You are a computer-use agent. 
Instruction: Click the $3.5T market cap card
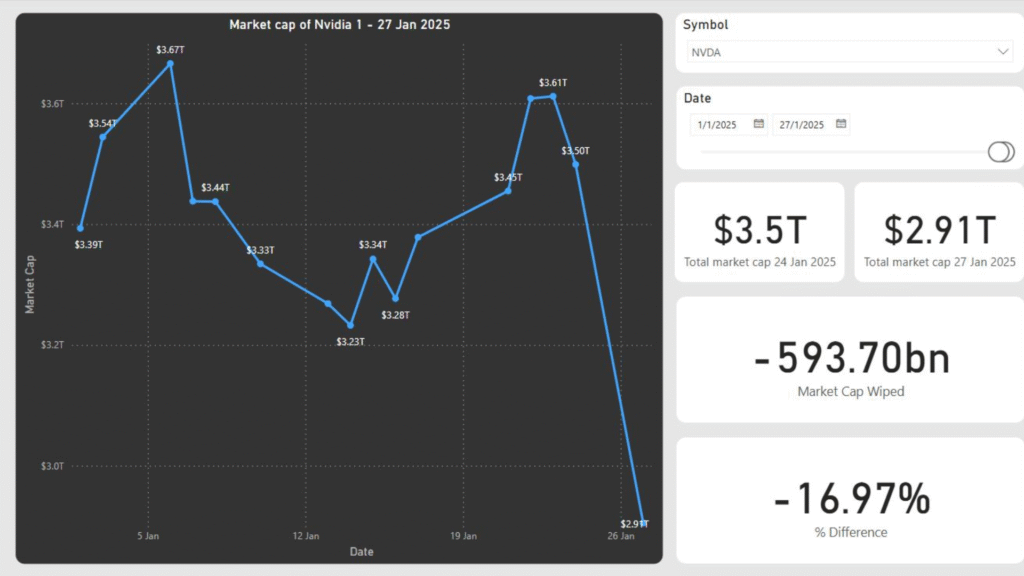pos(760,232)
